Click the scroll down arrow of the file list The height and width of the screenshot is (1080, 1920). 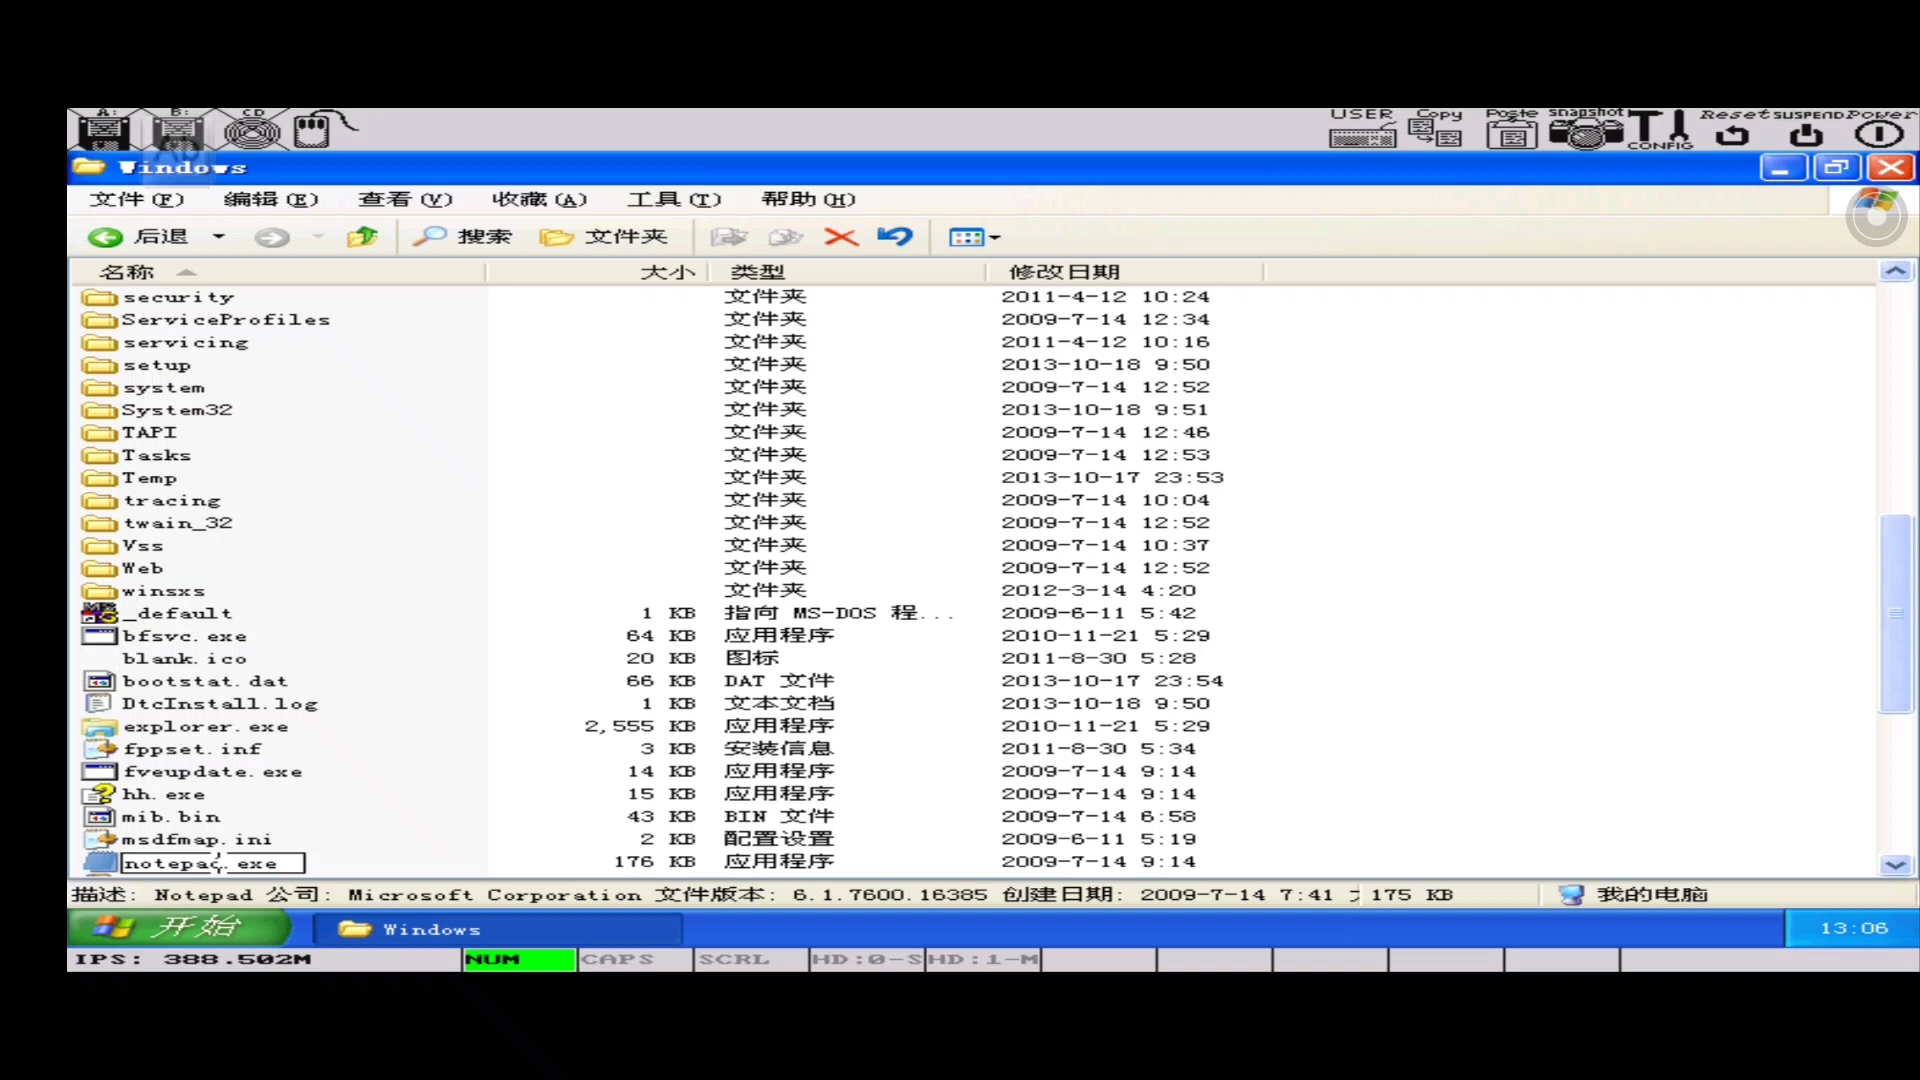(1896, 865)
